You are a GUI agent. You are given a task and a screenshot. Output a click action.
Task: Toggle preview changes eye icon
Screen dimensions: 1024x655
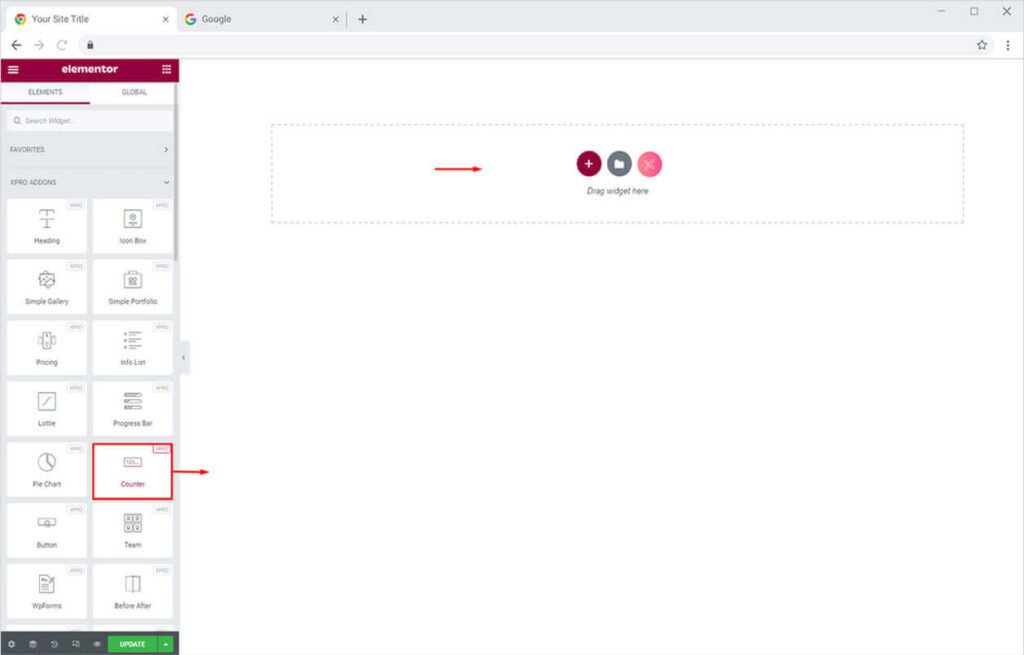97,644
